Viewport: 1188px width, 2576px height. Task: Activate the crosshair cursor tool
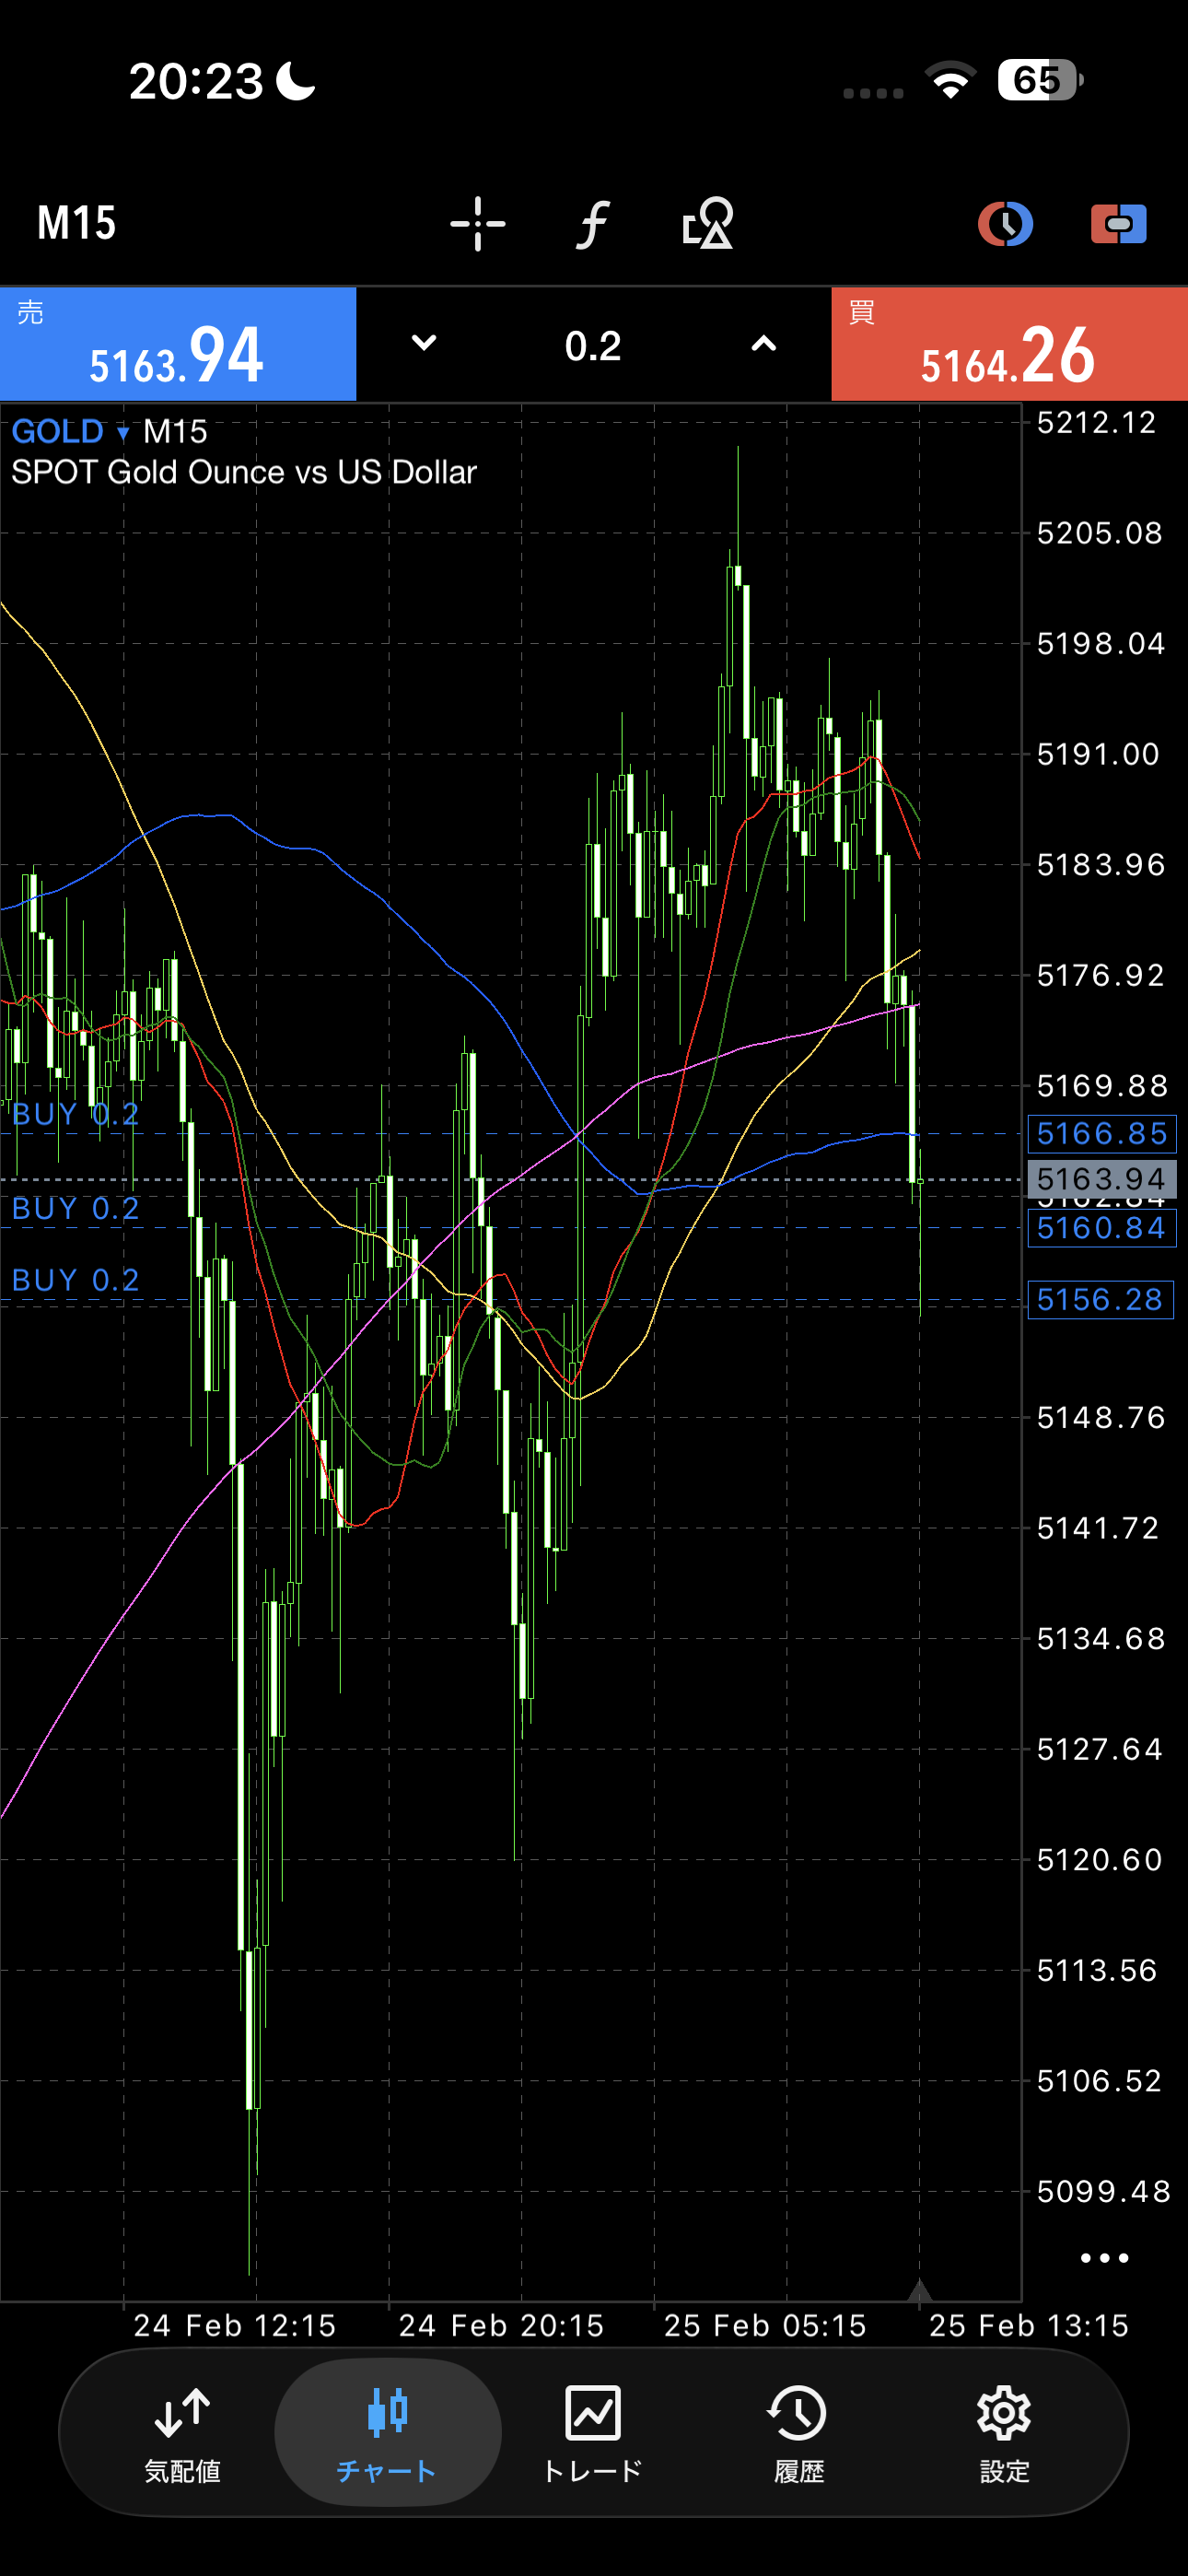477,223
